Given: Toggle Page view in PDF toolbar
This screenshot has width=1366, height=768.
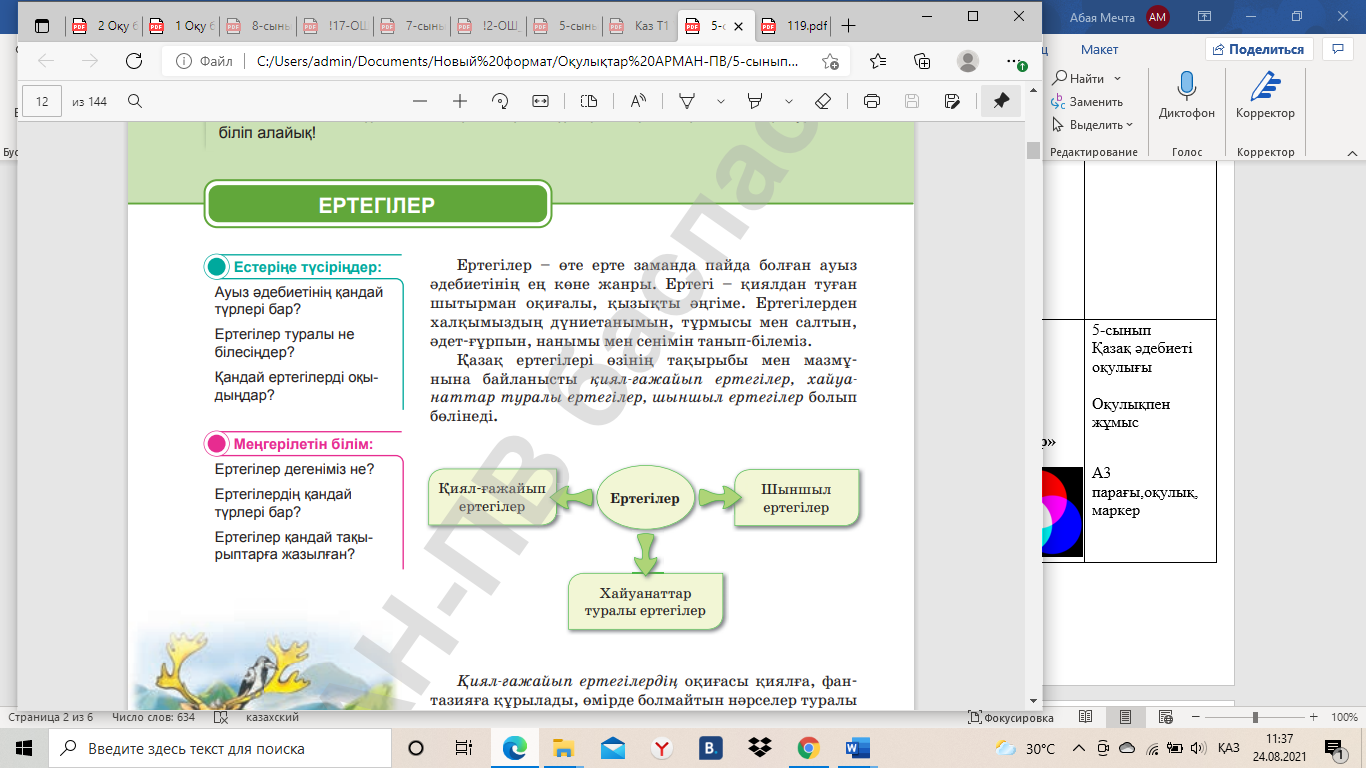Looking at the screenshot, I should pos(588,101).
